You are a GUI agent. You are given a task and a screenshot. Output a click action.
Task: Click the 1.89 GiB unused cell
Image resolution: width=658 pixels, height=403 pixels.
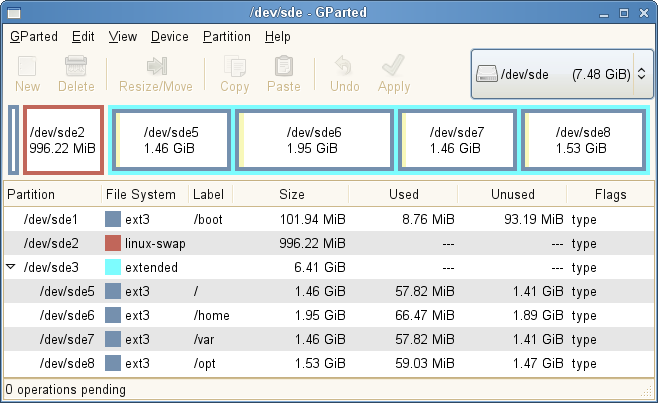[538, 315]
